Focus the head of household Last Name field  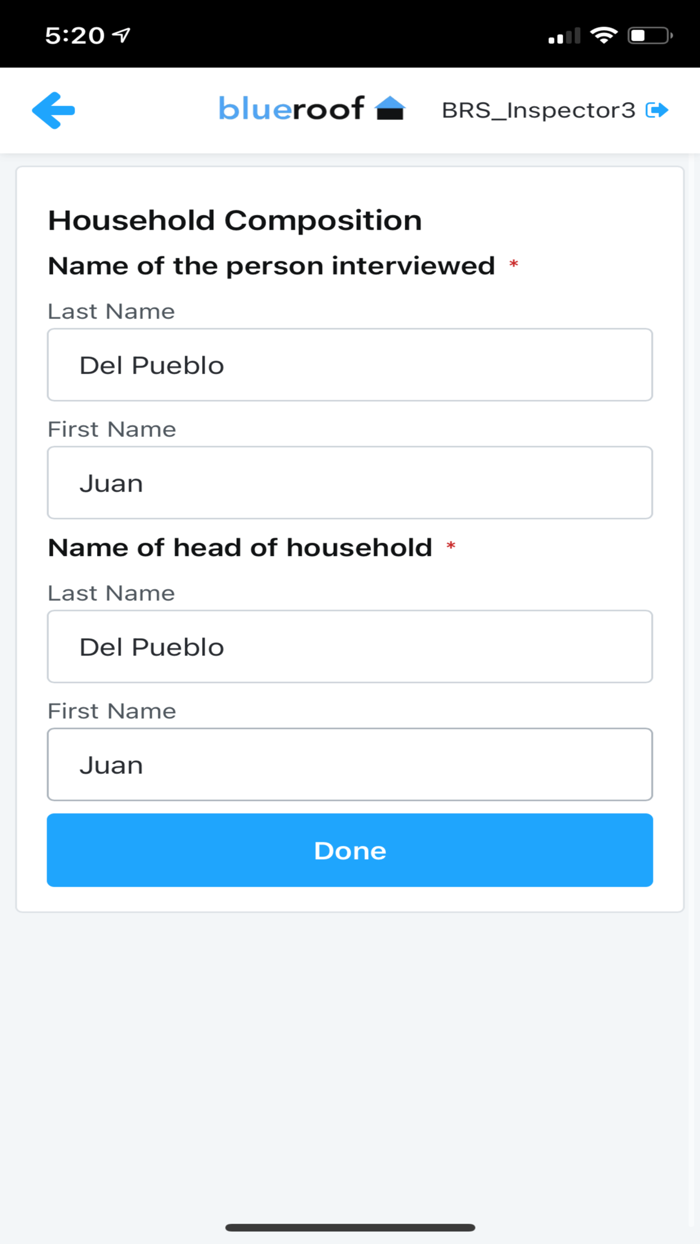point(350,647)
